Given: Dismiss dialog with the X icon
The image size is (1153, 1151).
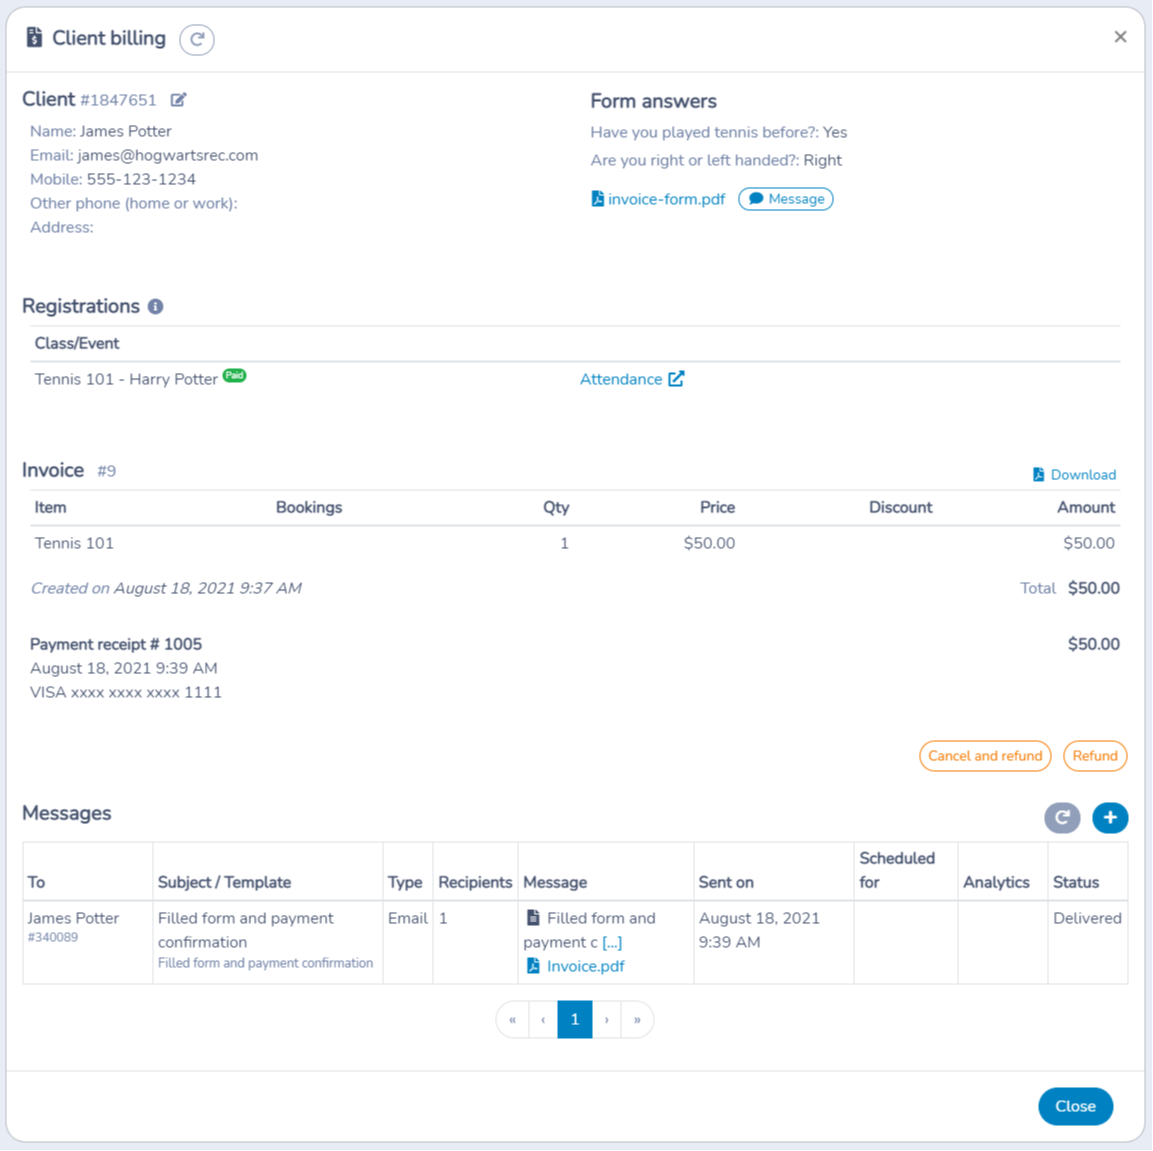Looking at the screenshot, I should (1120, 37).
